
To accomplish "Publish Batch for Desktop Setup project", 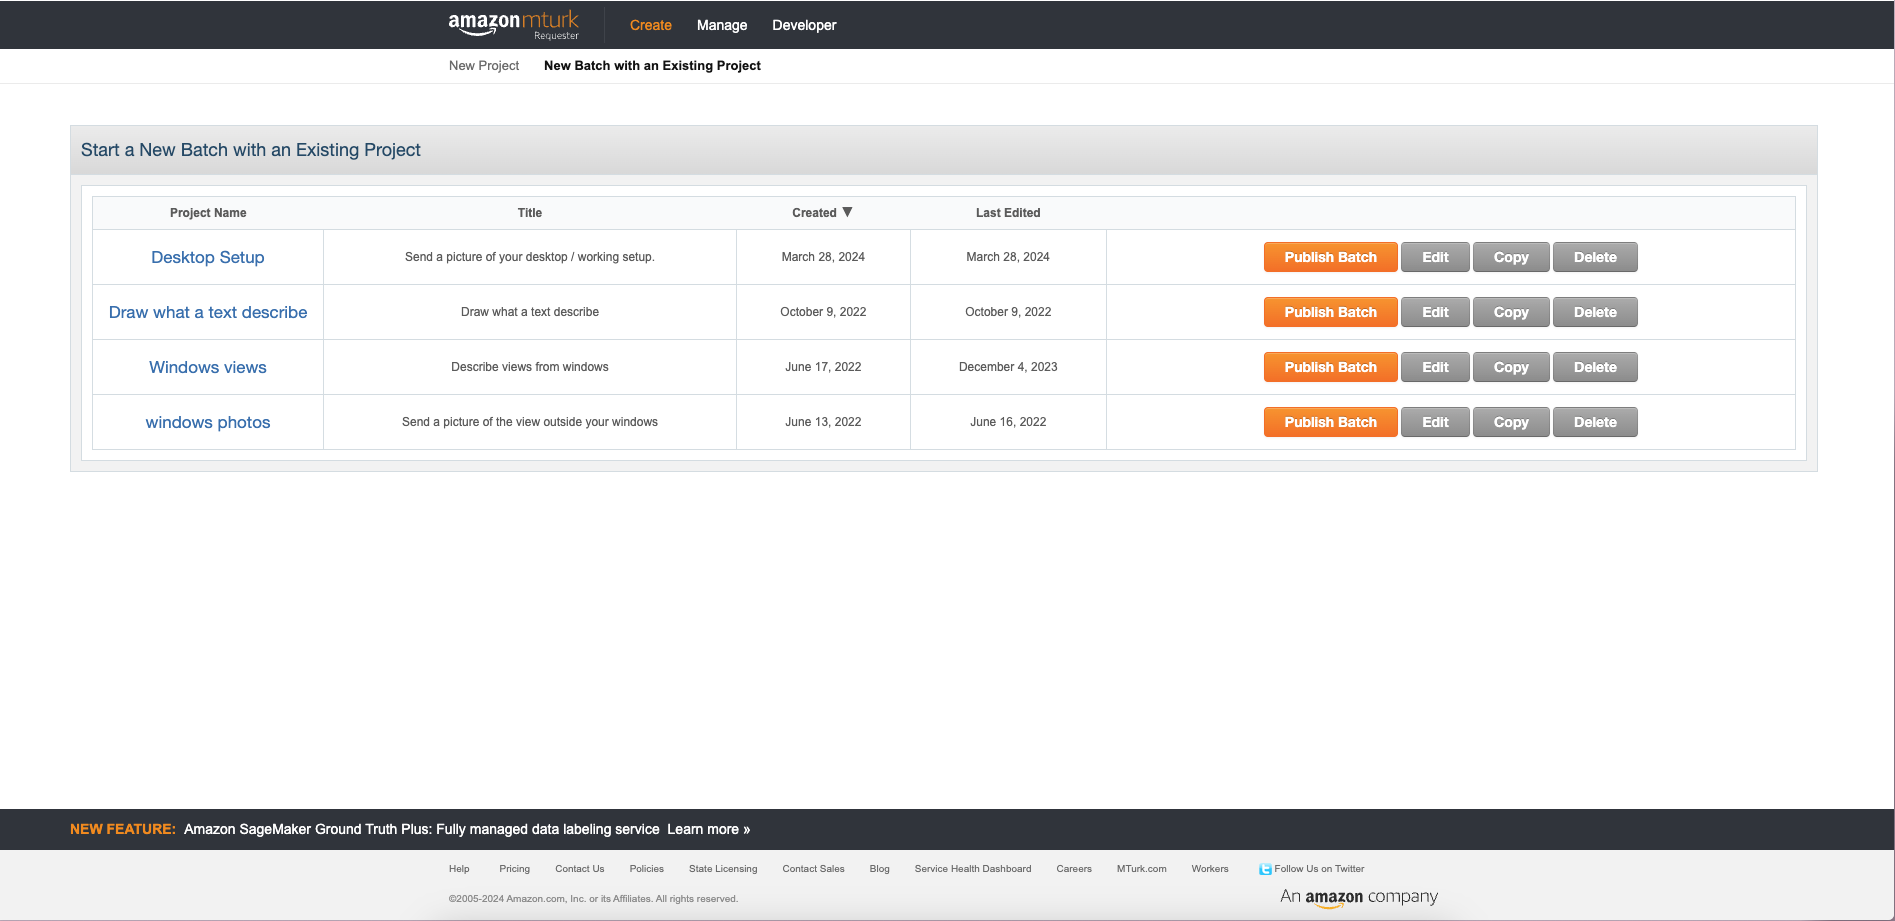I will pos(1330,257).
